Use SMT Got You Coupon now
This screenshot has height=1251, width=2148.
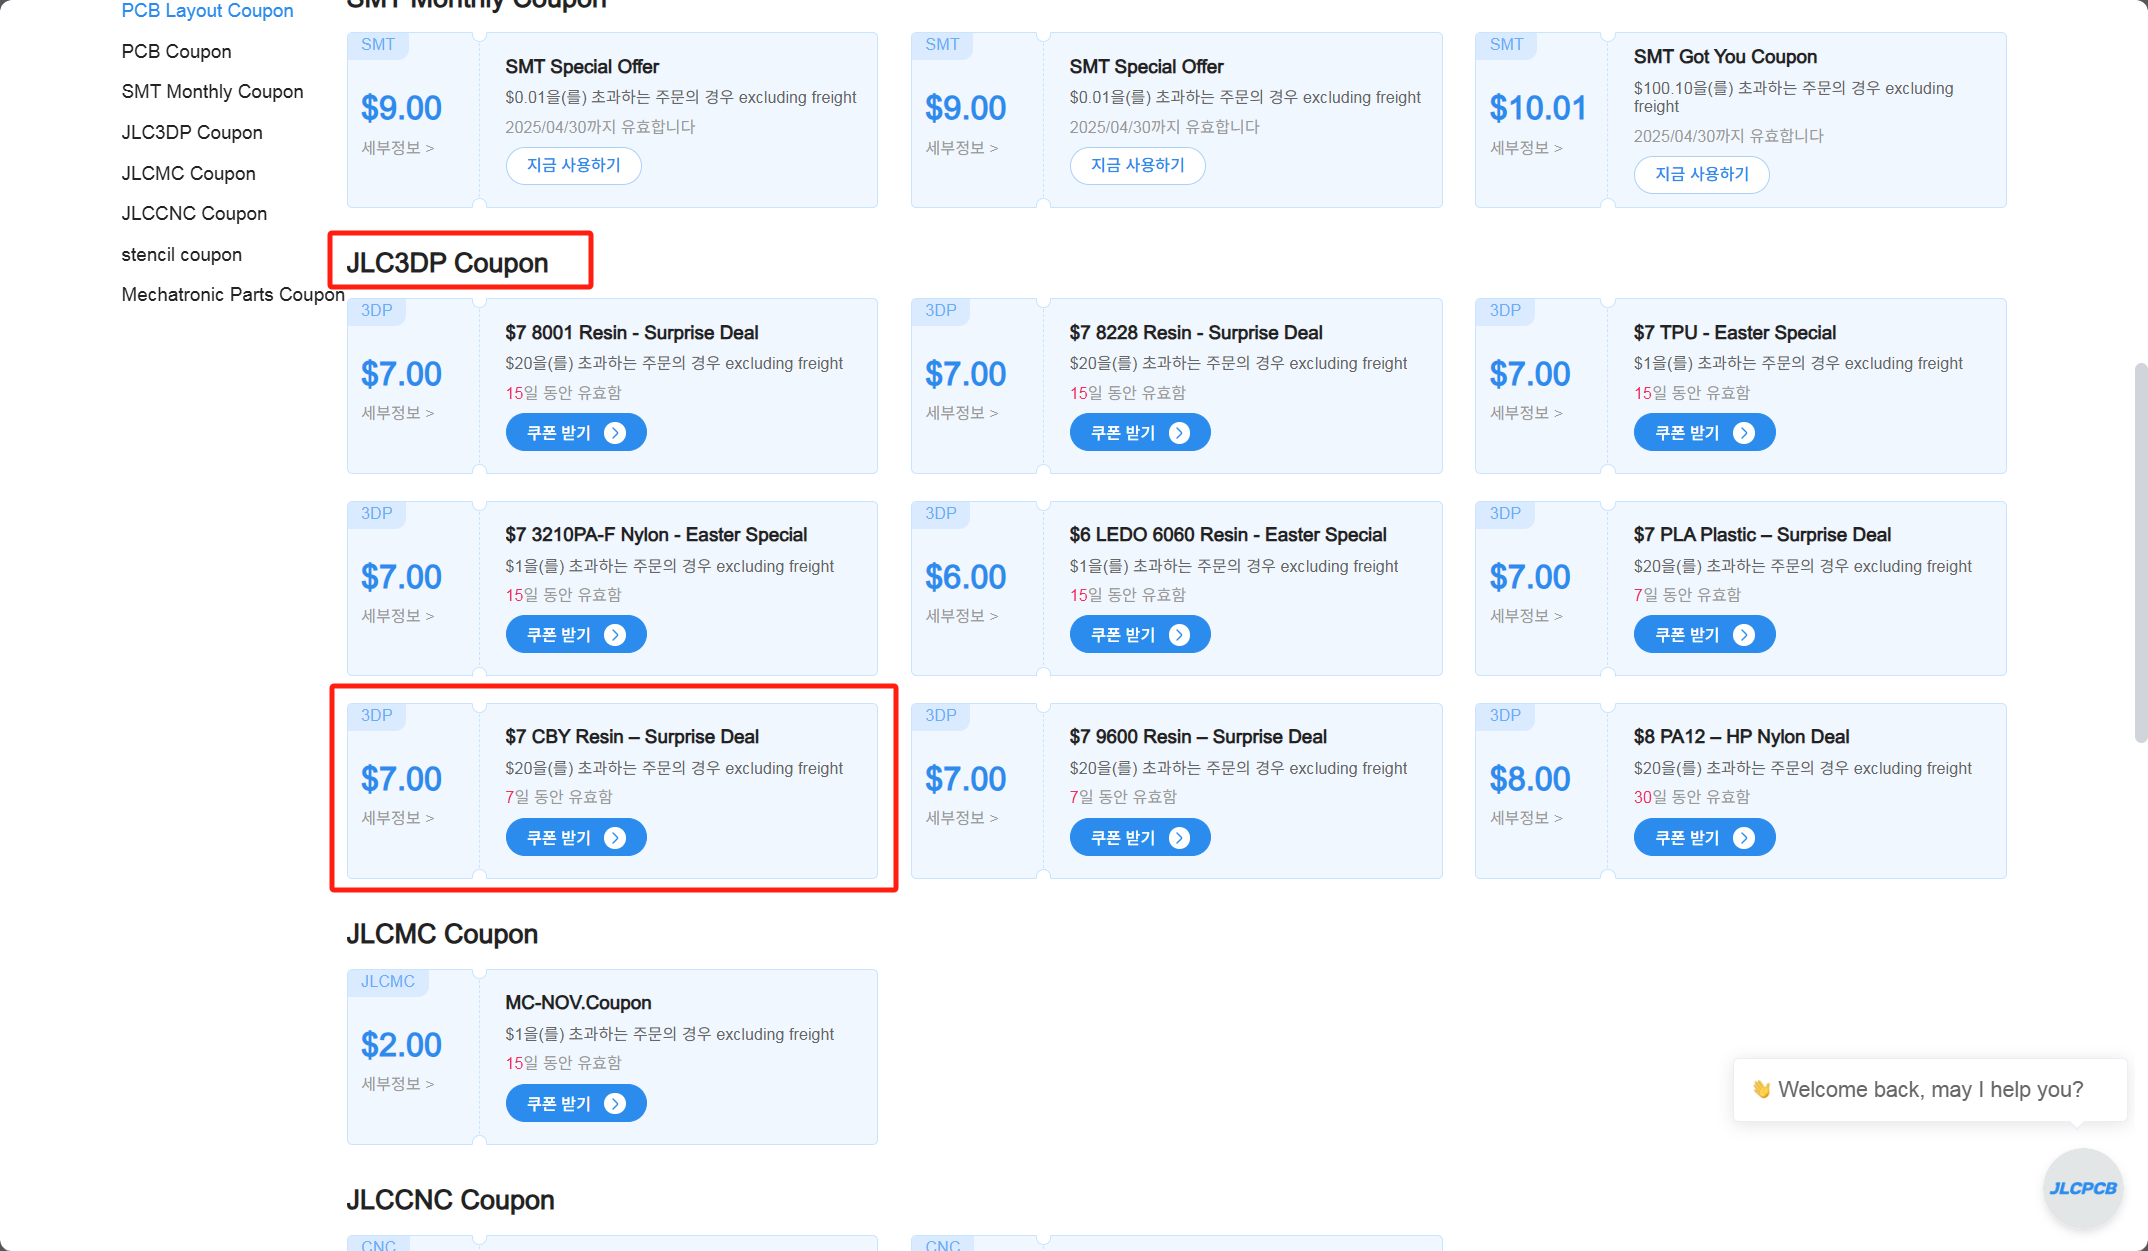pyautogui.click(x=1701, y=174)
